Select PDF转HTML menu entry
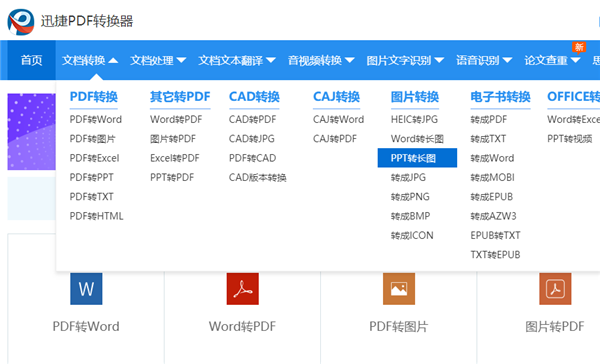 pos(96,216)
